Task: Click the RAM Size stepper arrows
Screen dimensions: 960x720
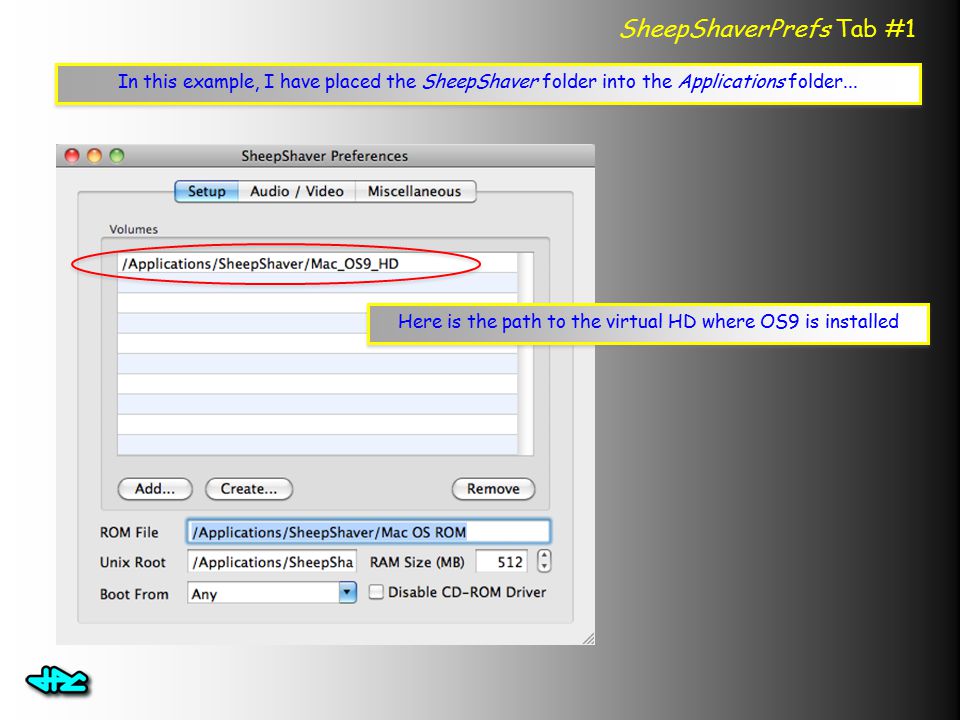Action: coord(544,561)
